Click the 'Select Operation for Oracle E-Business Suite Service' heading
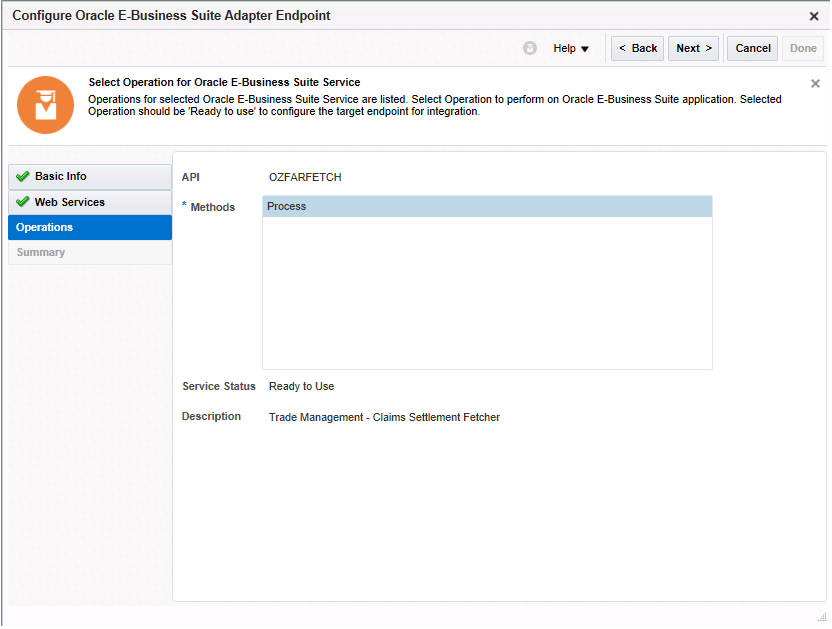Screen dimensions: 832x629 224,82
